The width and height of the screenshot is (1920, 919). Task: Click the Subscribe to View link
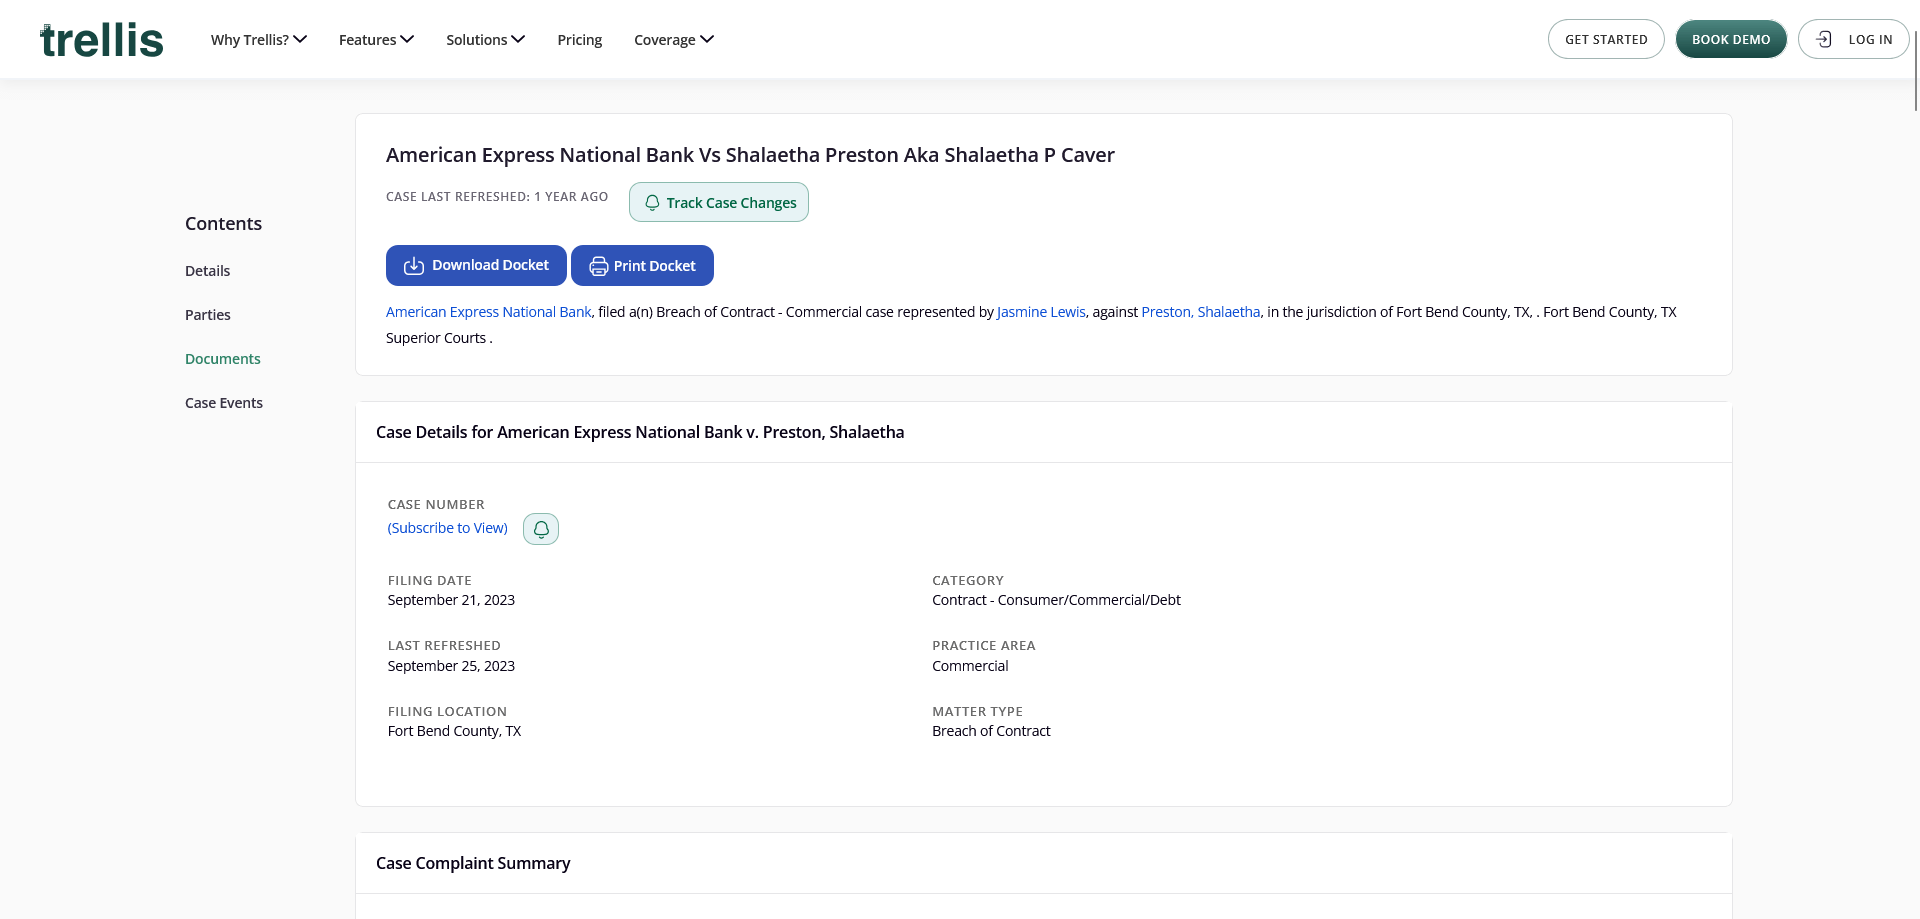(x=448, y=528)
